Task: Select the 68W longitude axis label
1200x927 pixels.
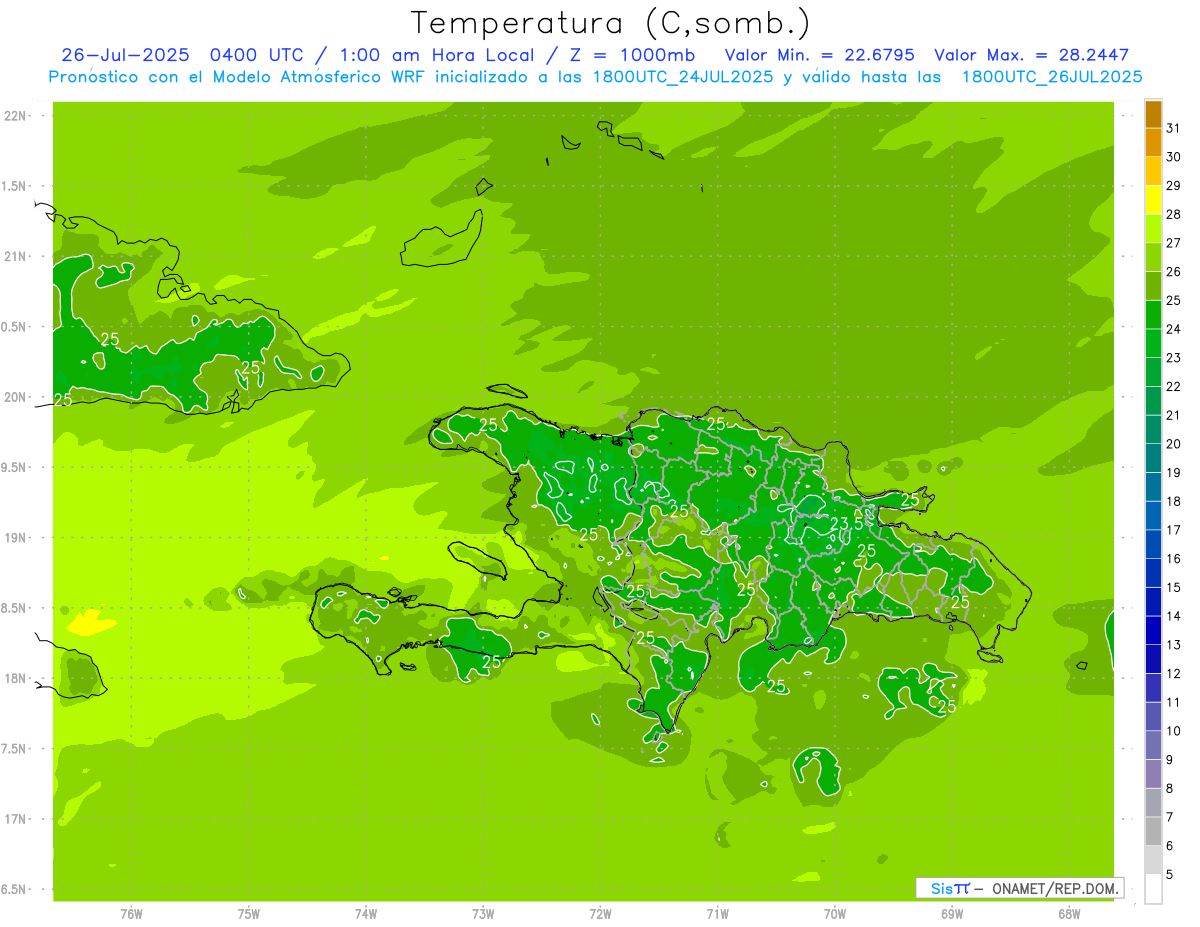Action: click(1068, 913)
